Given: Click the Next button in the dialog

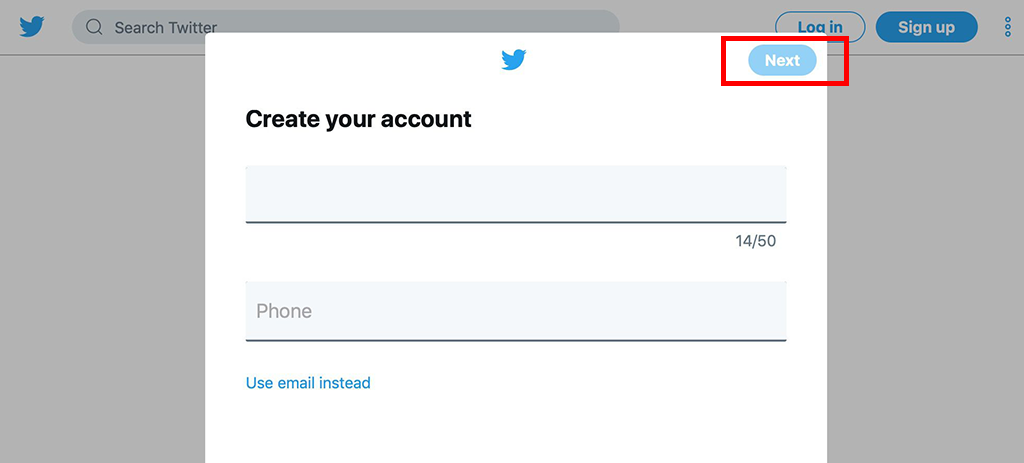Looking at the screenshot, I should 782,60.
